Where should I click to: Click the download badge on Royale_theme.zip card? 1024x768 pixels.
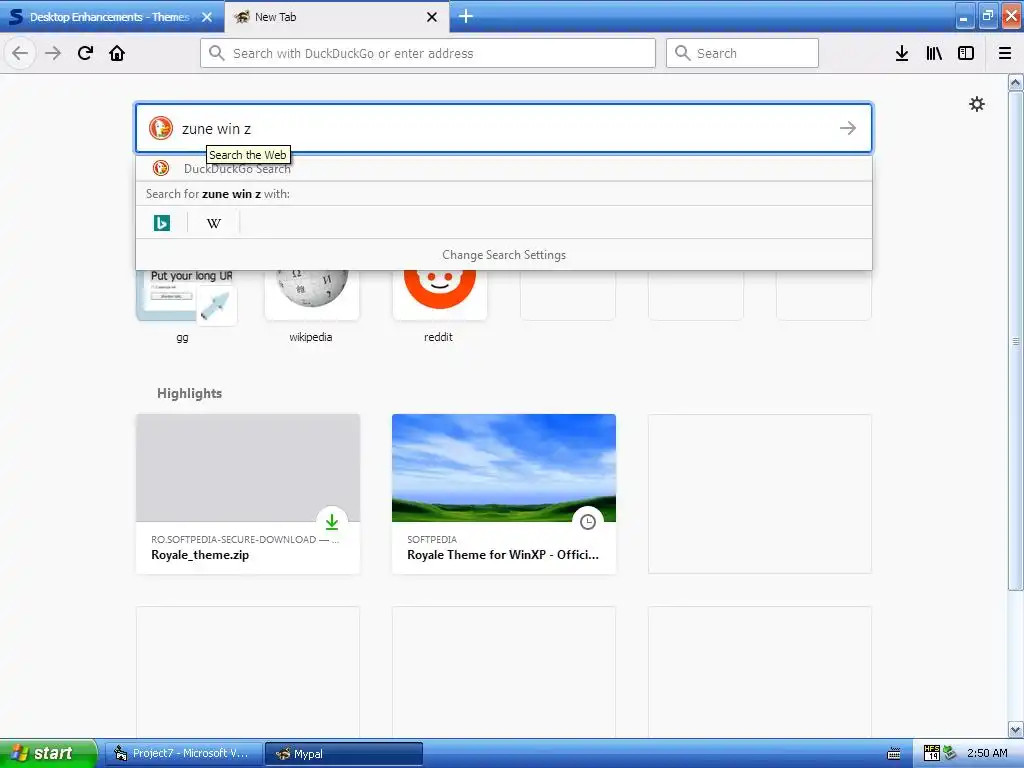point(332,522)
